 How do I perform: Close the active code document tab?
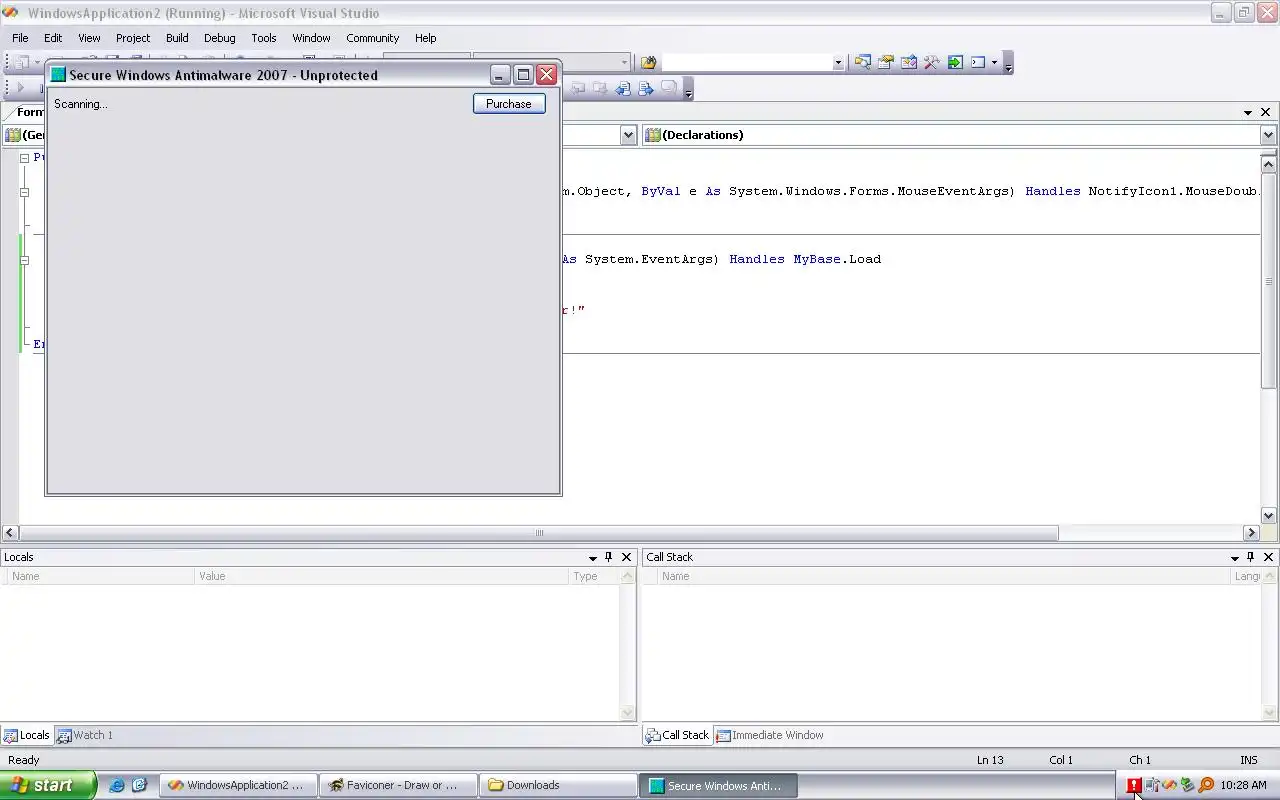pos(1266,112)
